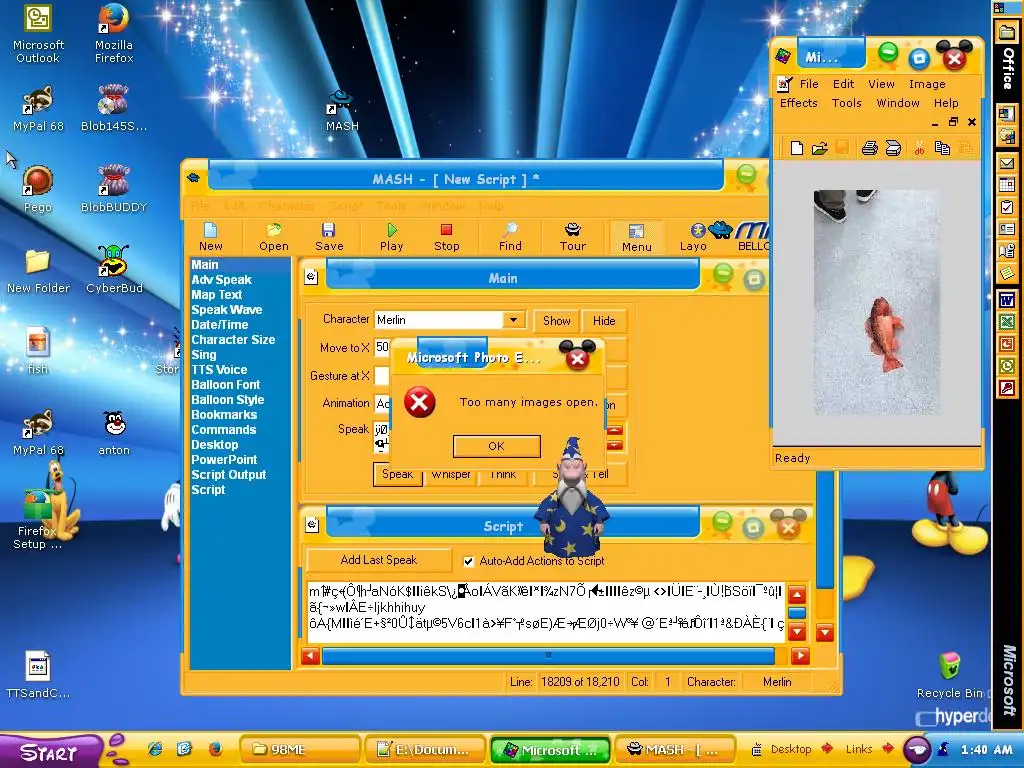This screenshot has width=1024, height=768.
Task: Click the Start button on taskbar
Action: (x=51, y=752)
